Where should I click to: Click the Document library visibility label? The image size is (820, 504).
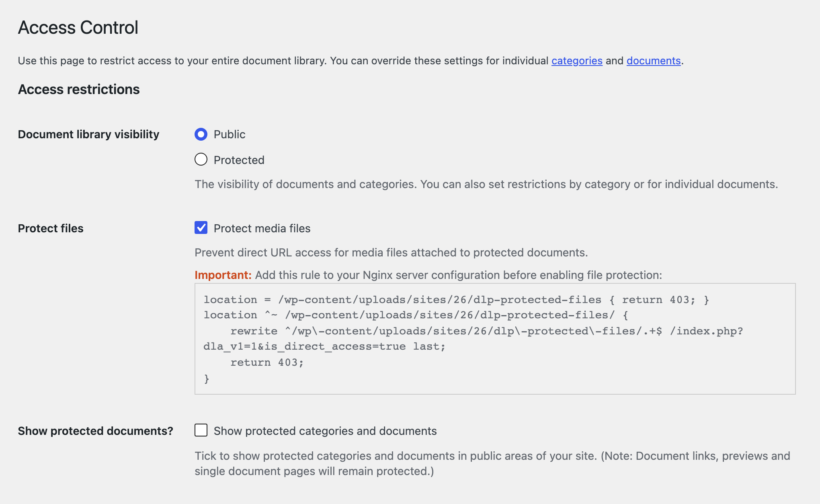[88, 134]
